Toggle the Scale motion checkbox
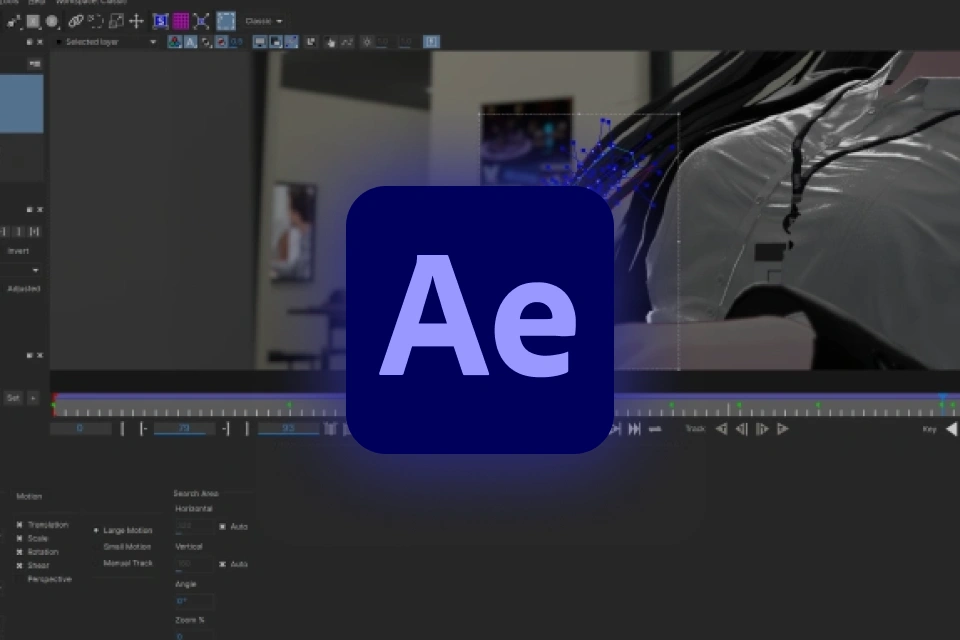960x640 pixels. click(x=20, y=538)
